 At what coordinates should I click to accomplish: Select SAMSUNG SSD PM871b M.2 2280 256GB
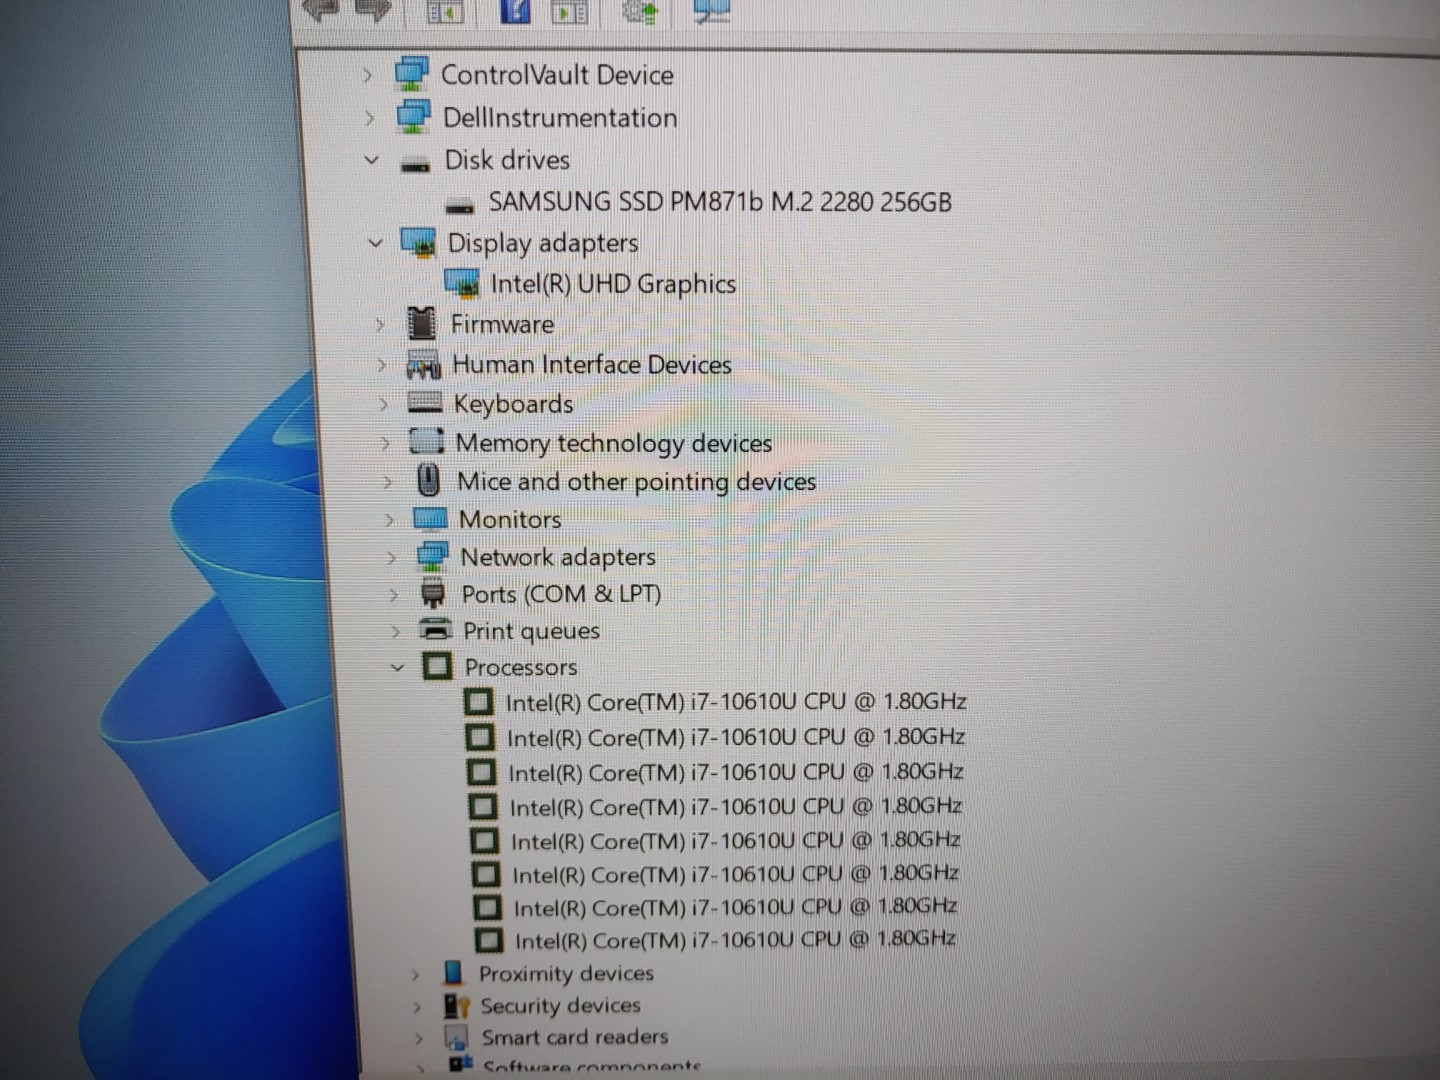[x=719, y=202]
